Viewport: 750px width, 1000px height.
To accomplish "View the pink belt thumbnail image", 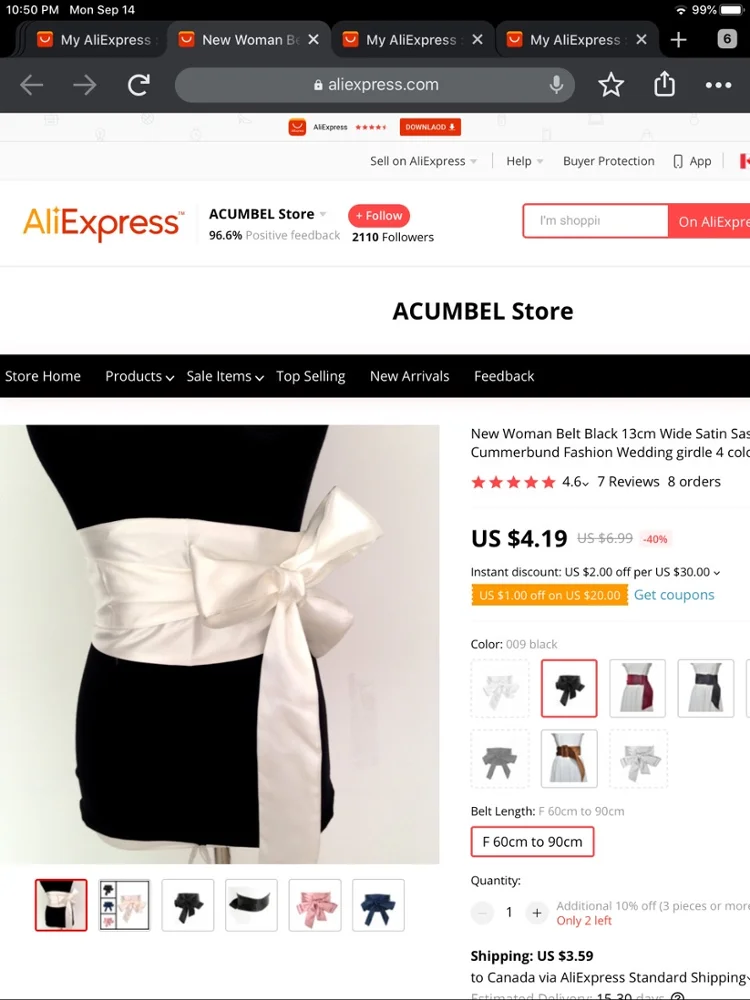I will point(315,906).
